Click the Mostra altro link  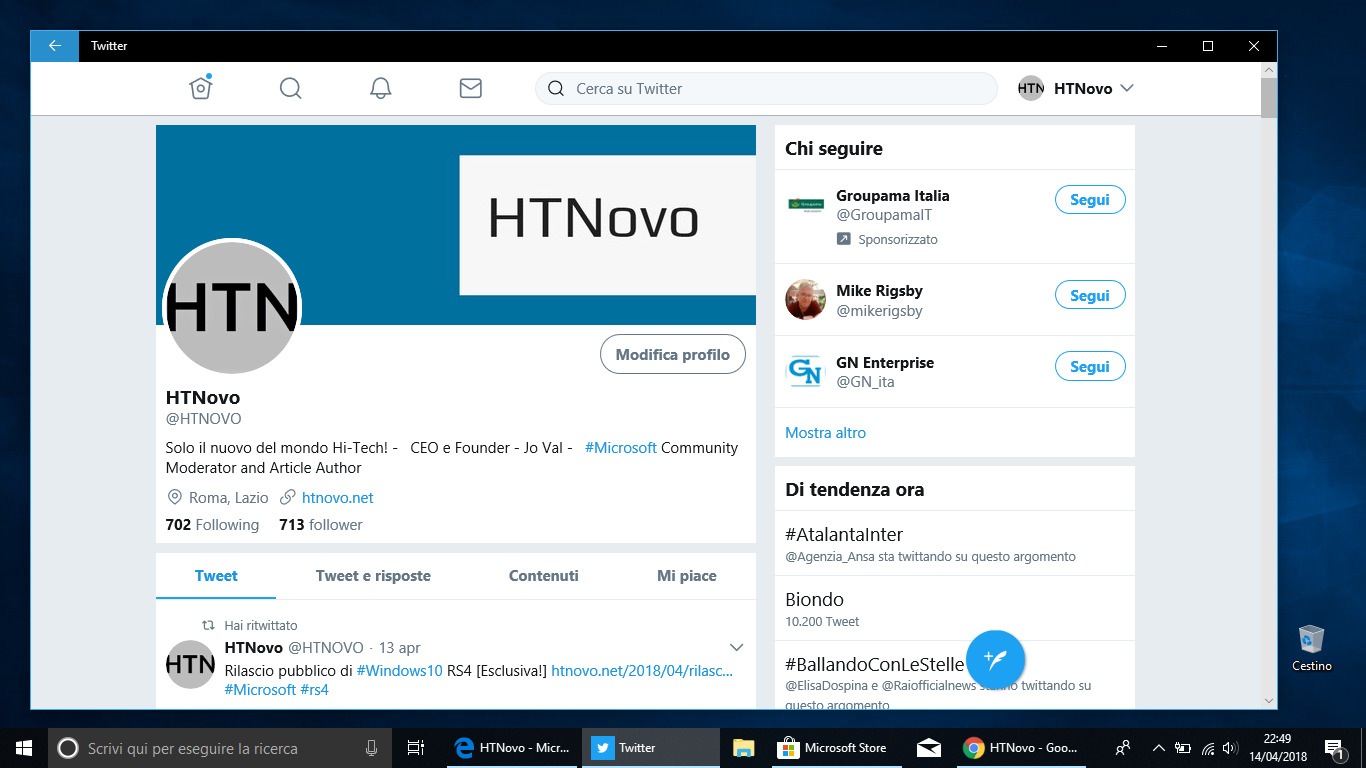coord(826,433)
